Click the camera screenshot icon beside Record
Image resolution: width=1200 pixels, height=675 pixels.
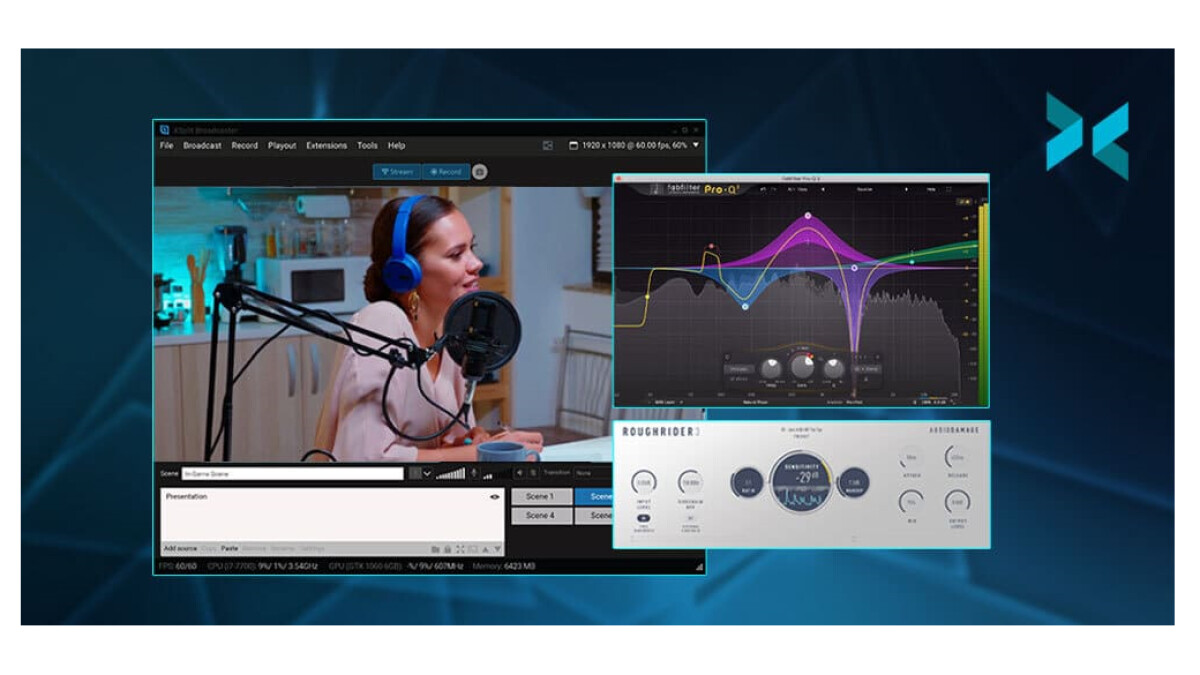(x=480, y=172)
